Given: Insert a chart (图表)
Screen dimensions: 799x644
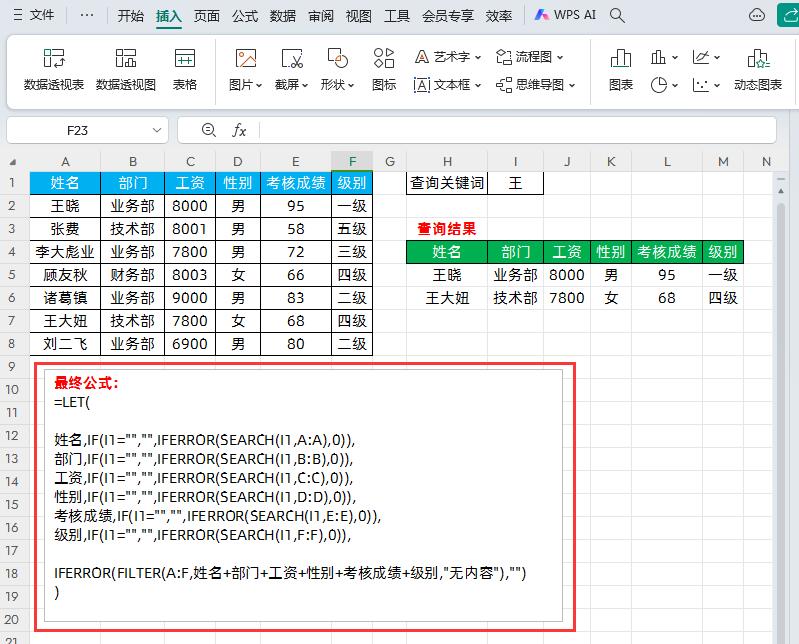Looking at the screenshot, I should click(x=621, y=70).
